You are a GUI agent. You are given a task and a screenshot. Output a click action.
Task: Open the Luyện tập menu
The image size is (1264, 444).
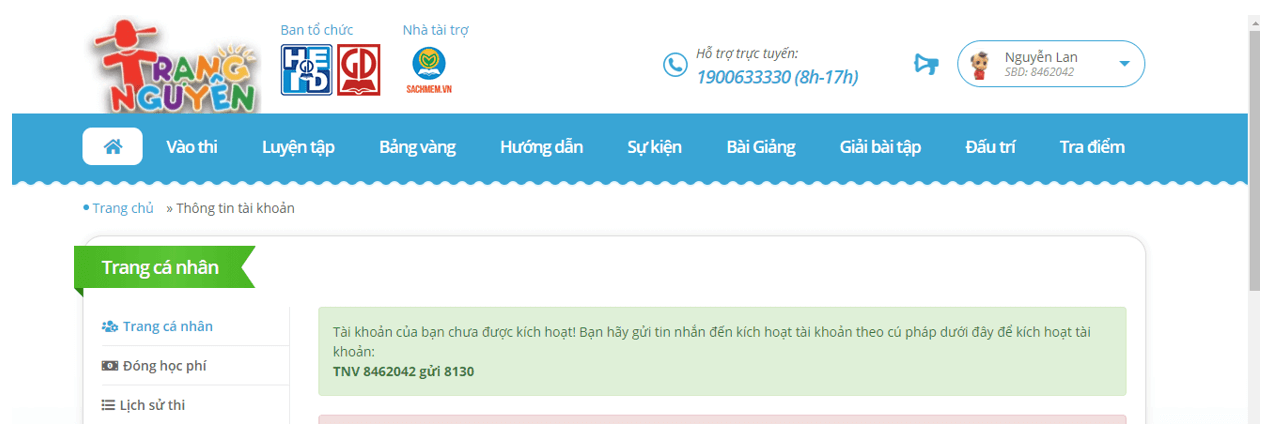(298, 147)
